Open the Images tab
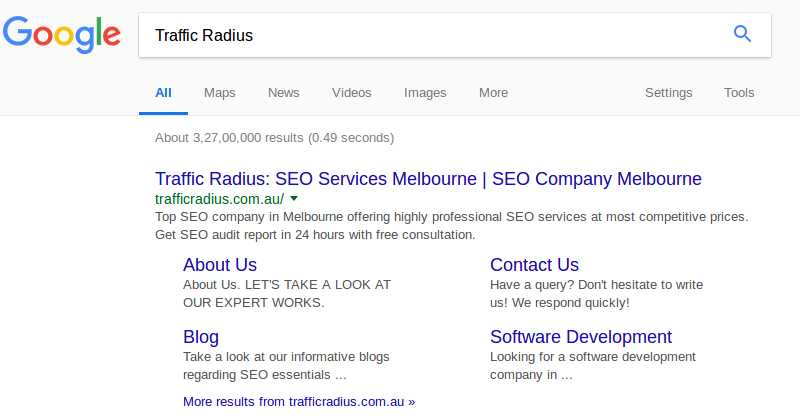Viewport: 800px width, 416px height. point(425,93)
